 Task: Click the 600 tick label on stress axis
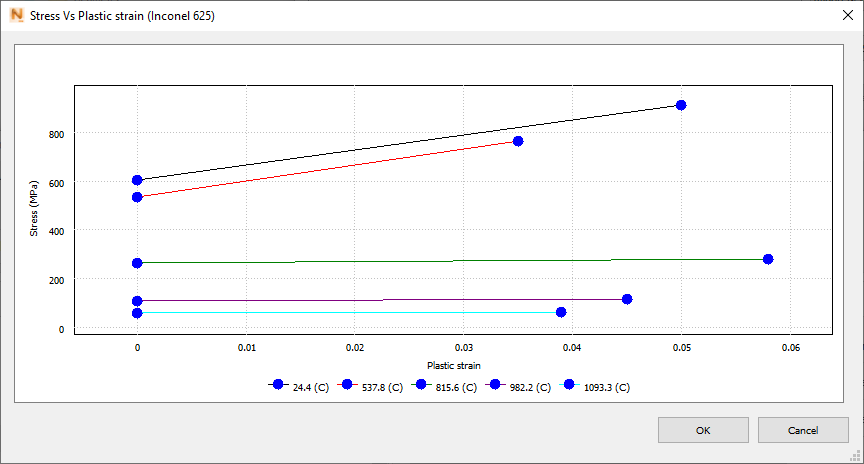(56, 183)
